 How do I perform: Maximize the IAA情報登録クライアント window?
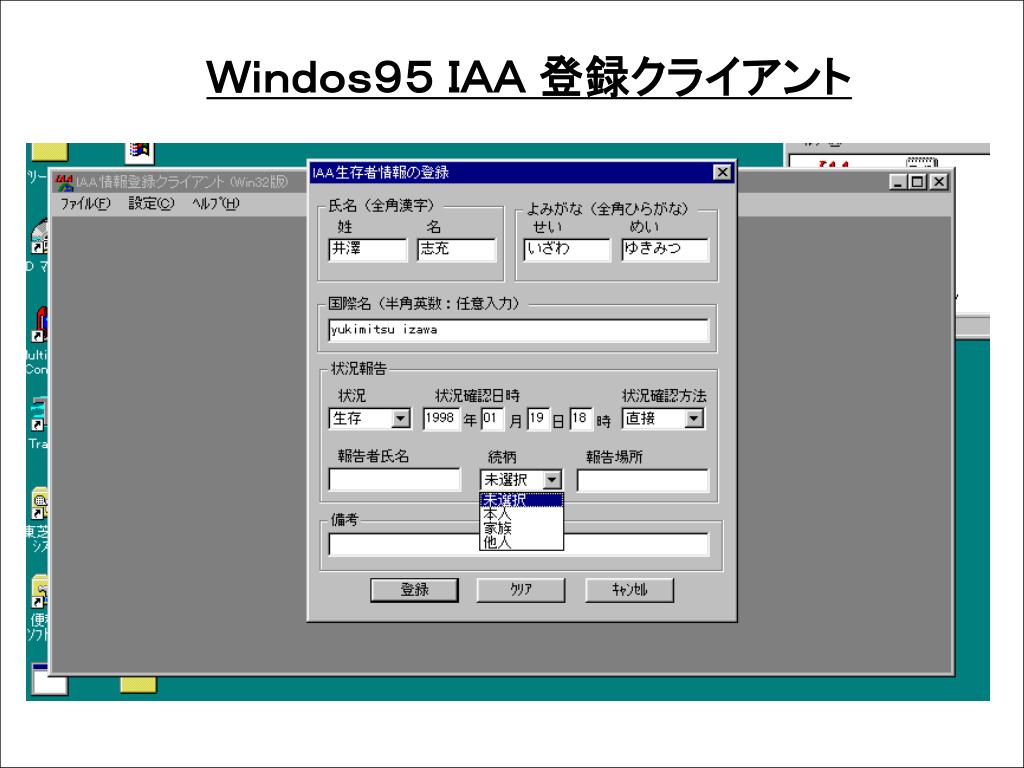click(x=918, y=182)
